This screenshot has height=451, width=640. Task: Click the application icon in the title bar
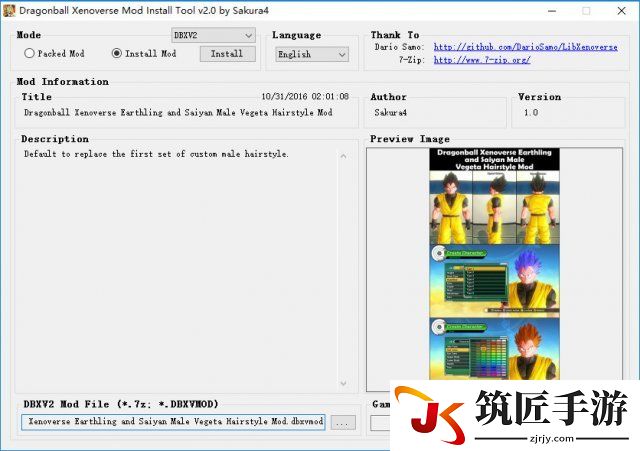click(9, 10)
